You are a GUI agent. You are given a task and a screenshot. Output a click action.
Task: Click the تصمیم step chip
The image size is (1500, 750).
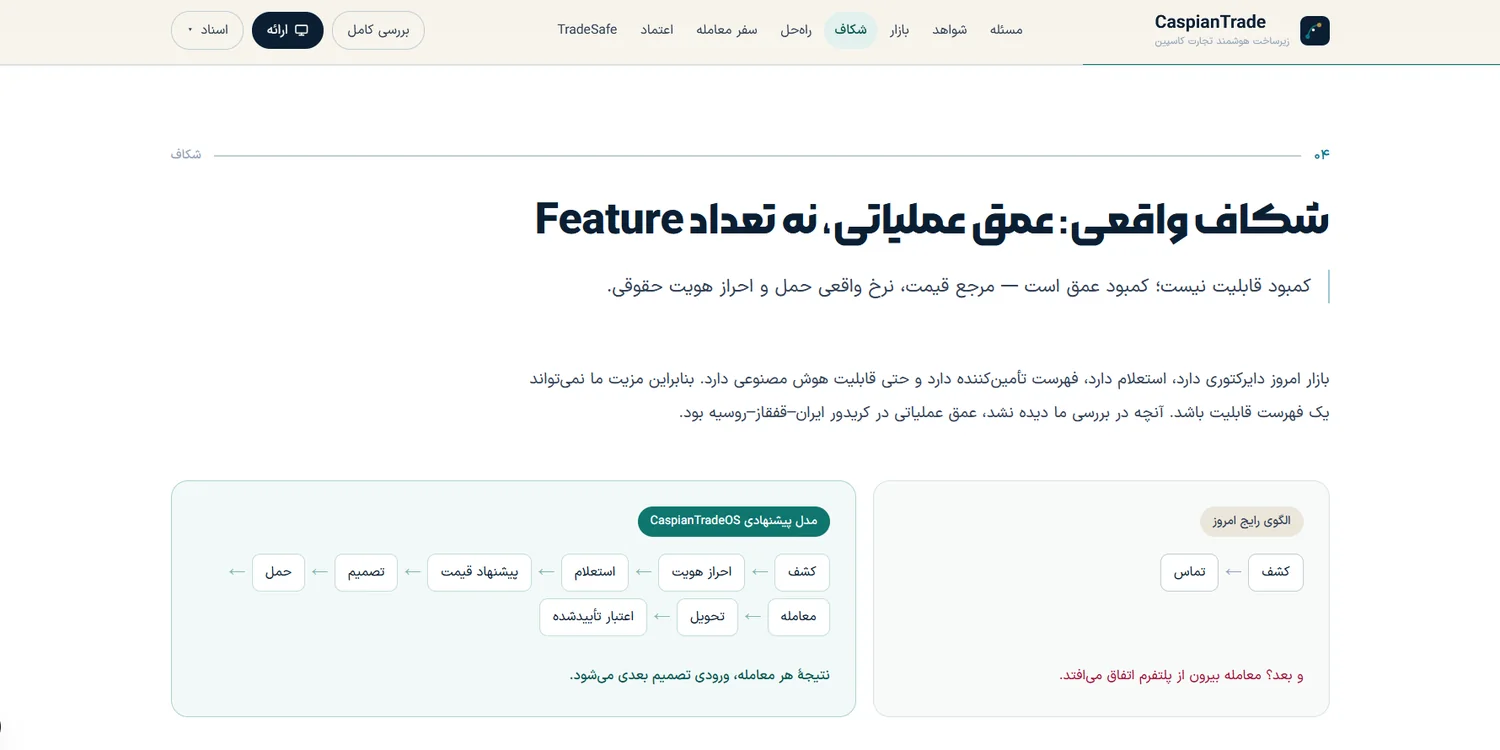pos(366,572)
